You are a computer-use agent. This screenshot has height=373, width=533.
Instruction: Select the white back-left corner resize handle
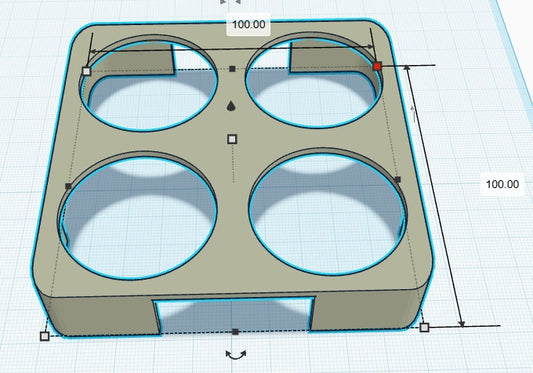pos(87,71)
